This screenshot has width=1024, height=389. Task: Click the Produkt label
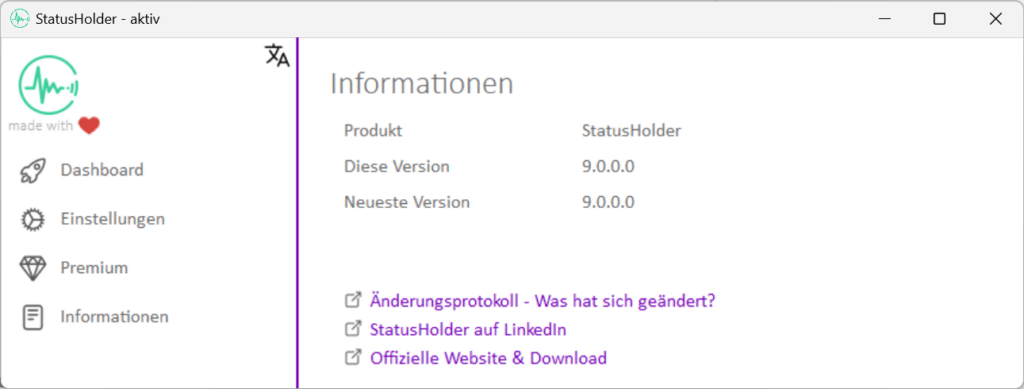[x=373, y=131]
